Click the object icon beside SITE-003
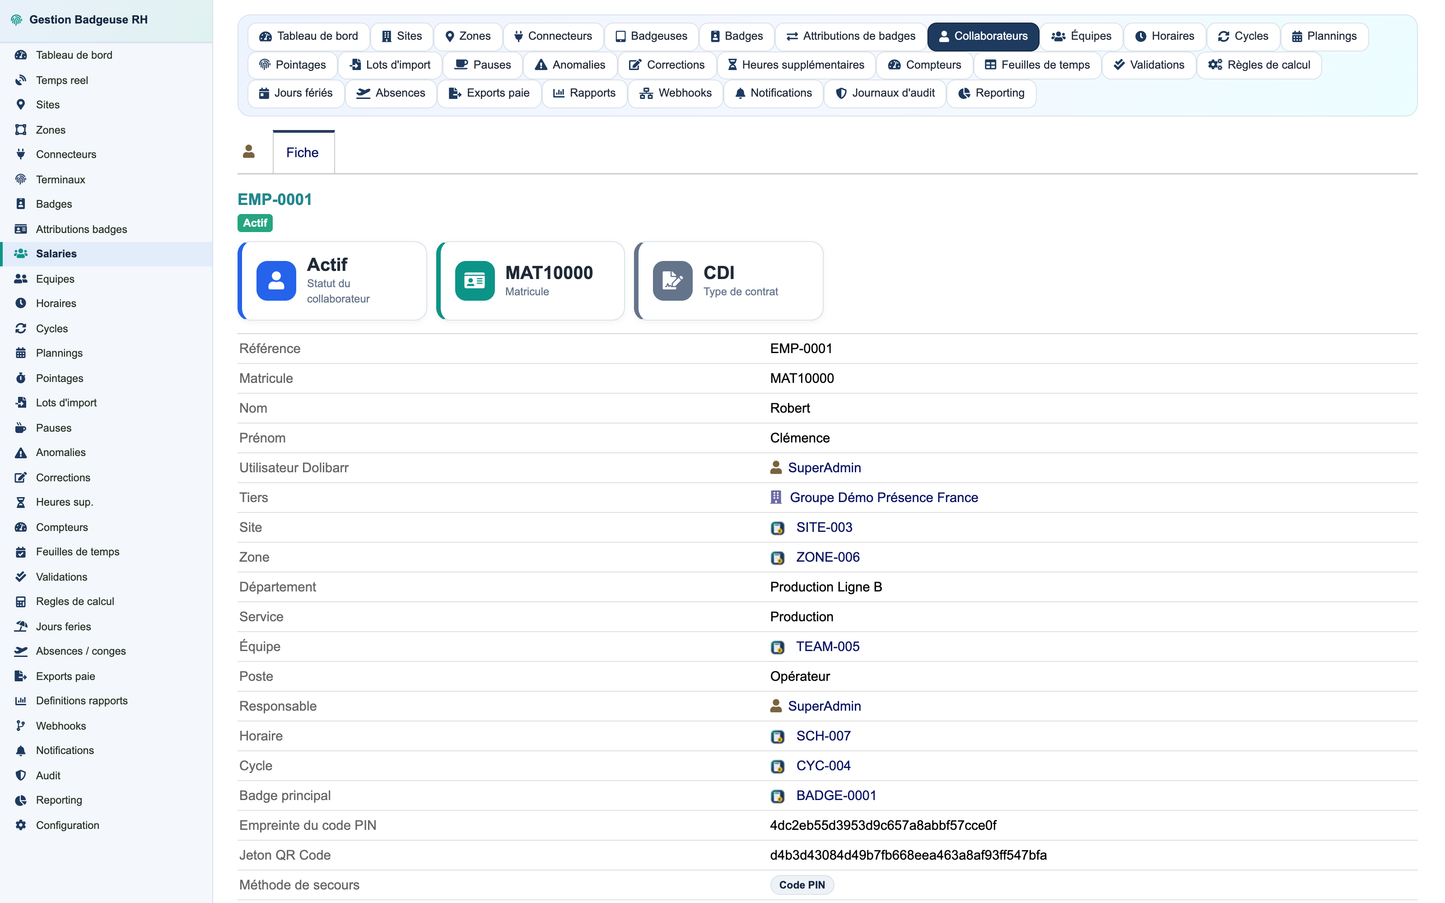The image size is (1445, 903). click(x=778, y=528)
